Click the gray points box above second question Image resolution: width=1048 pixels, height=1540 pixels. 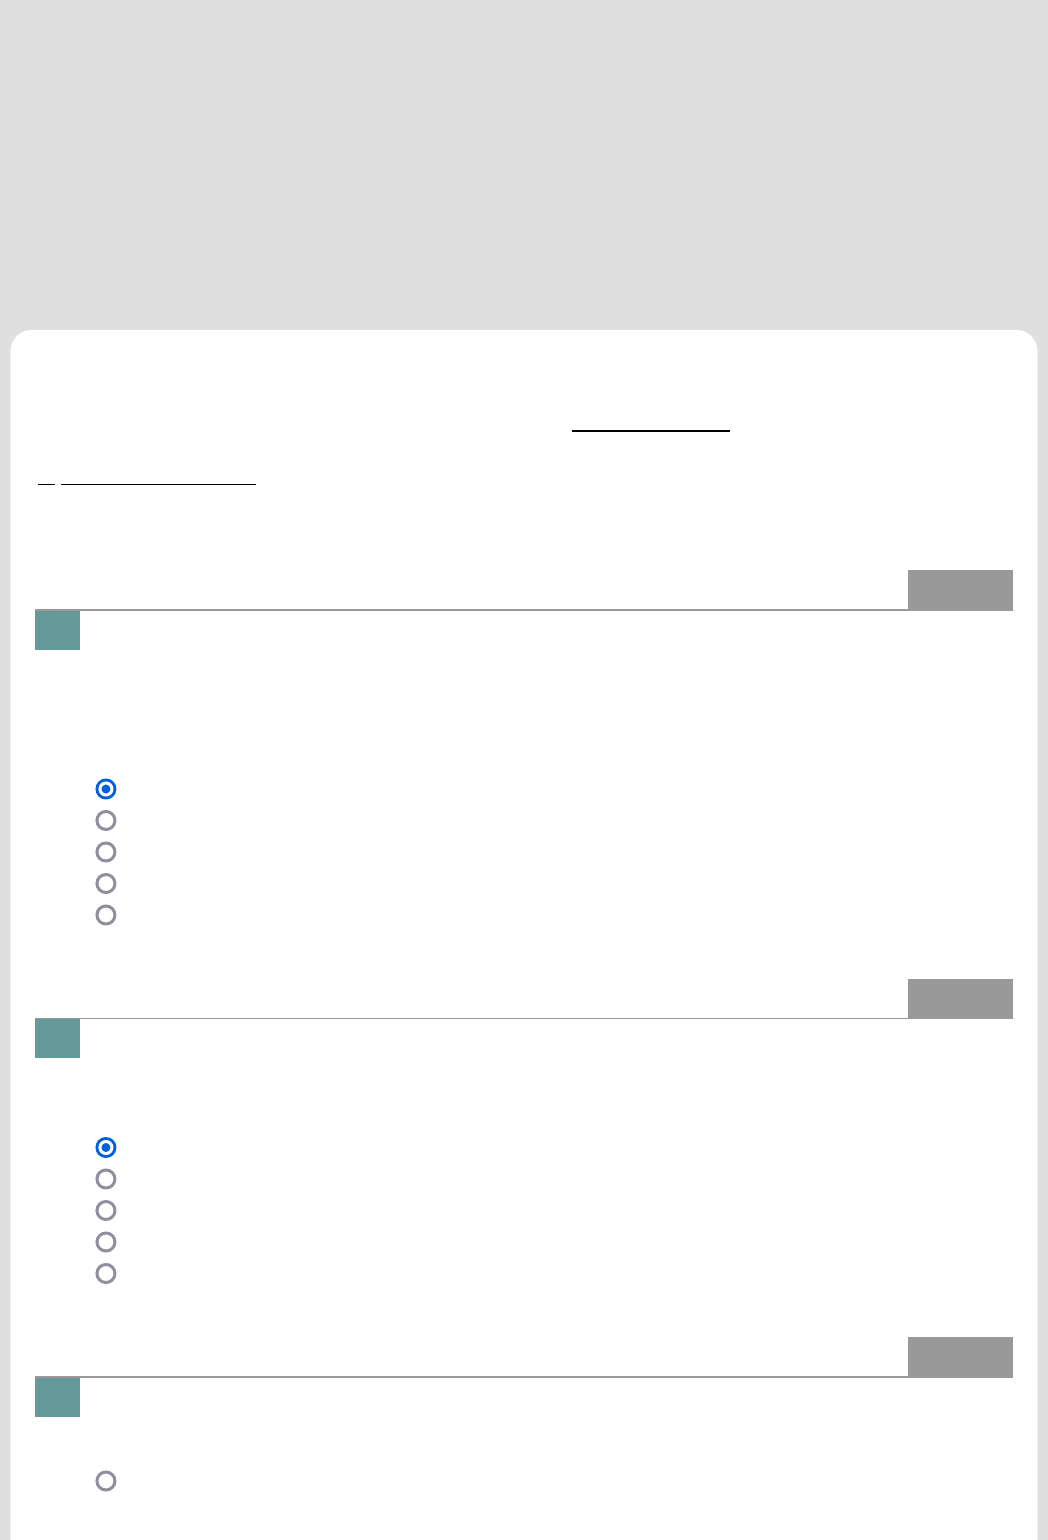(960, 998)
